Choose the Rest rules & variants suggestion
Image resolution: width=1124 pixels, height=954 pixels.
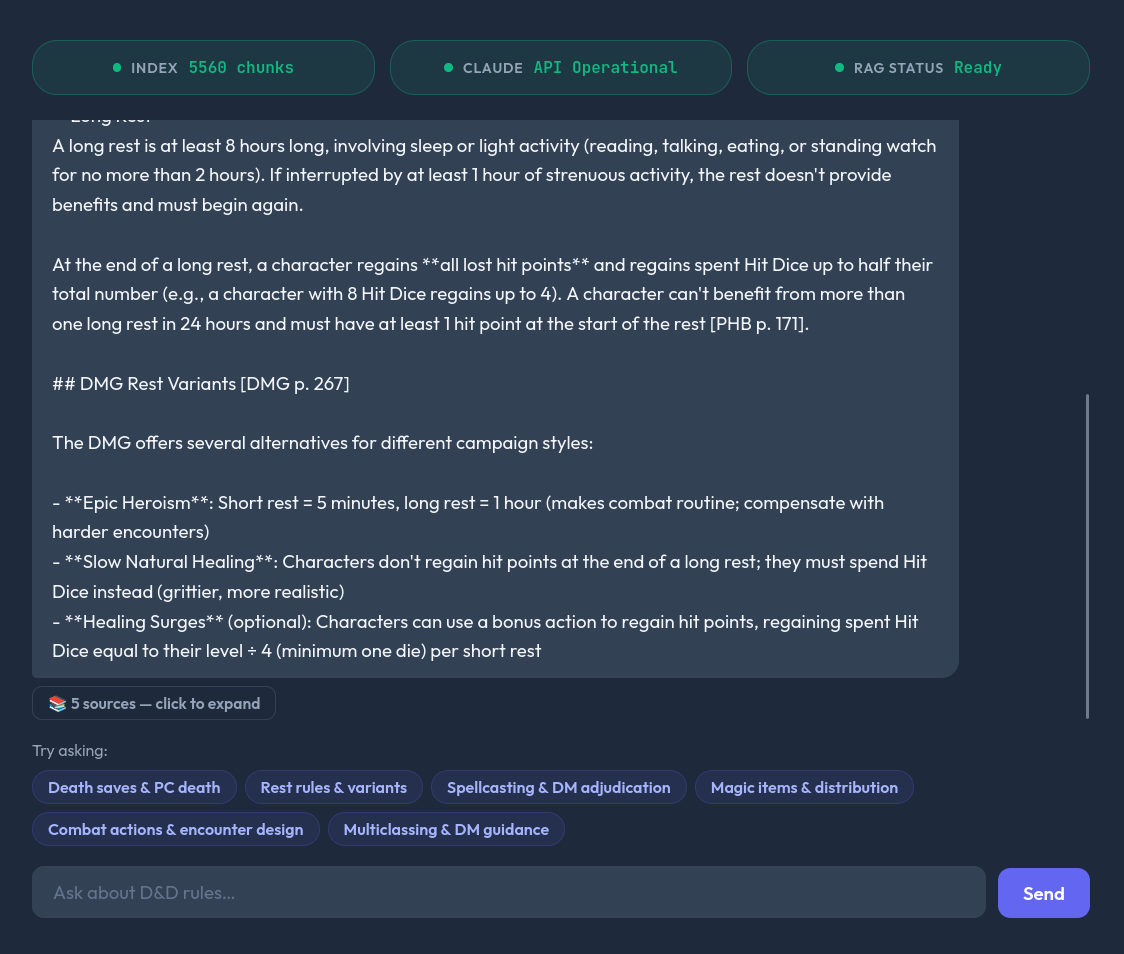[x=334, y=788]
